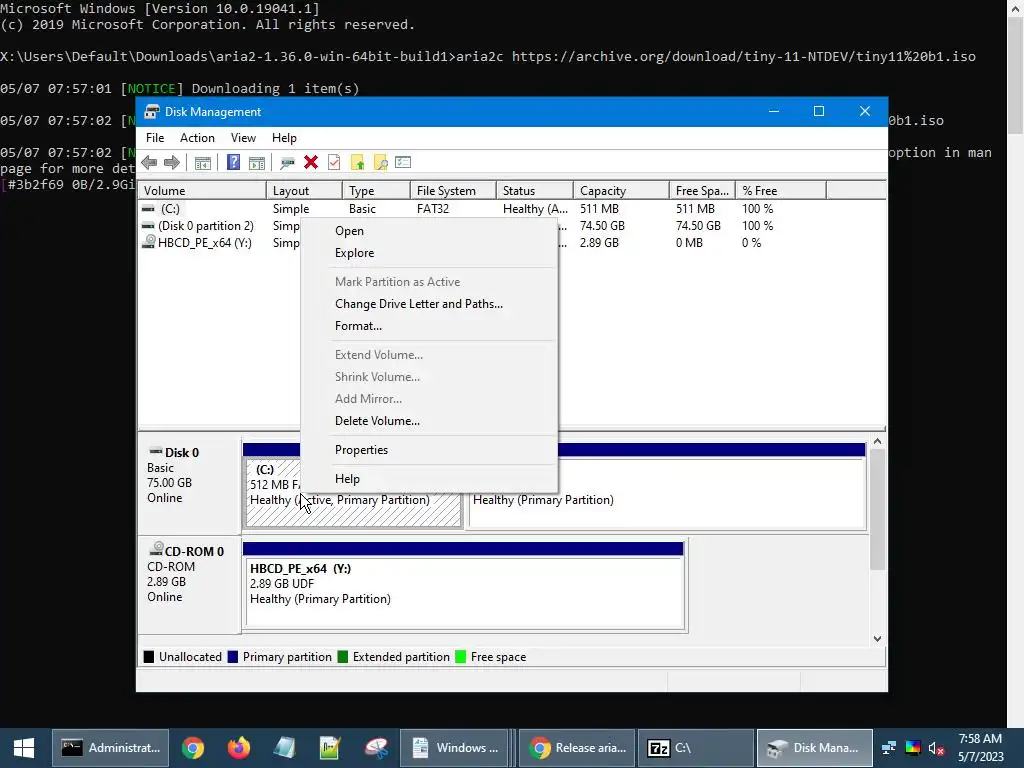1024x768 pixels.
Task: Click the disk drive icon left of the red X
Action: click(x=287, y=163)
